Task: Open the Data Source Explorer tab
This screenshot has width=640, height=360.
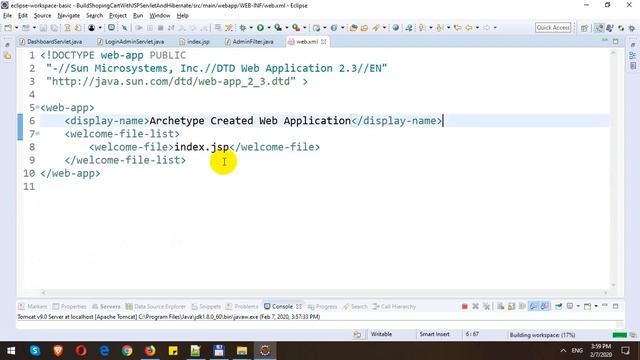Action: point(156,307)
